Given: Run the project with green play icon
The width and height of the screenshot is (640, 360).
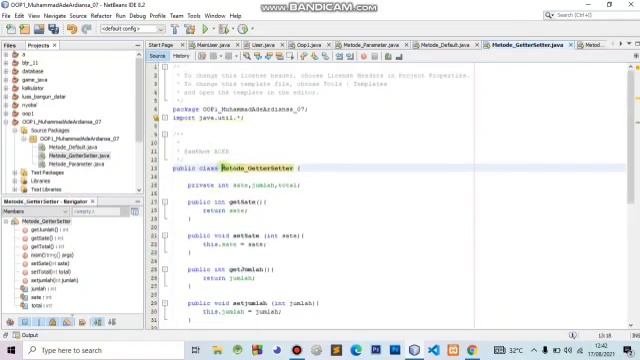Looking at the screenshot, I should 205,29.
